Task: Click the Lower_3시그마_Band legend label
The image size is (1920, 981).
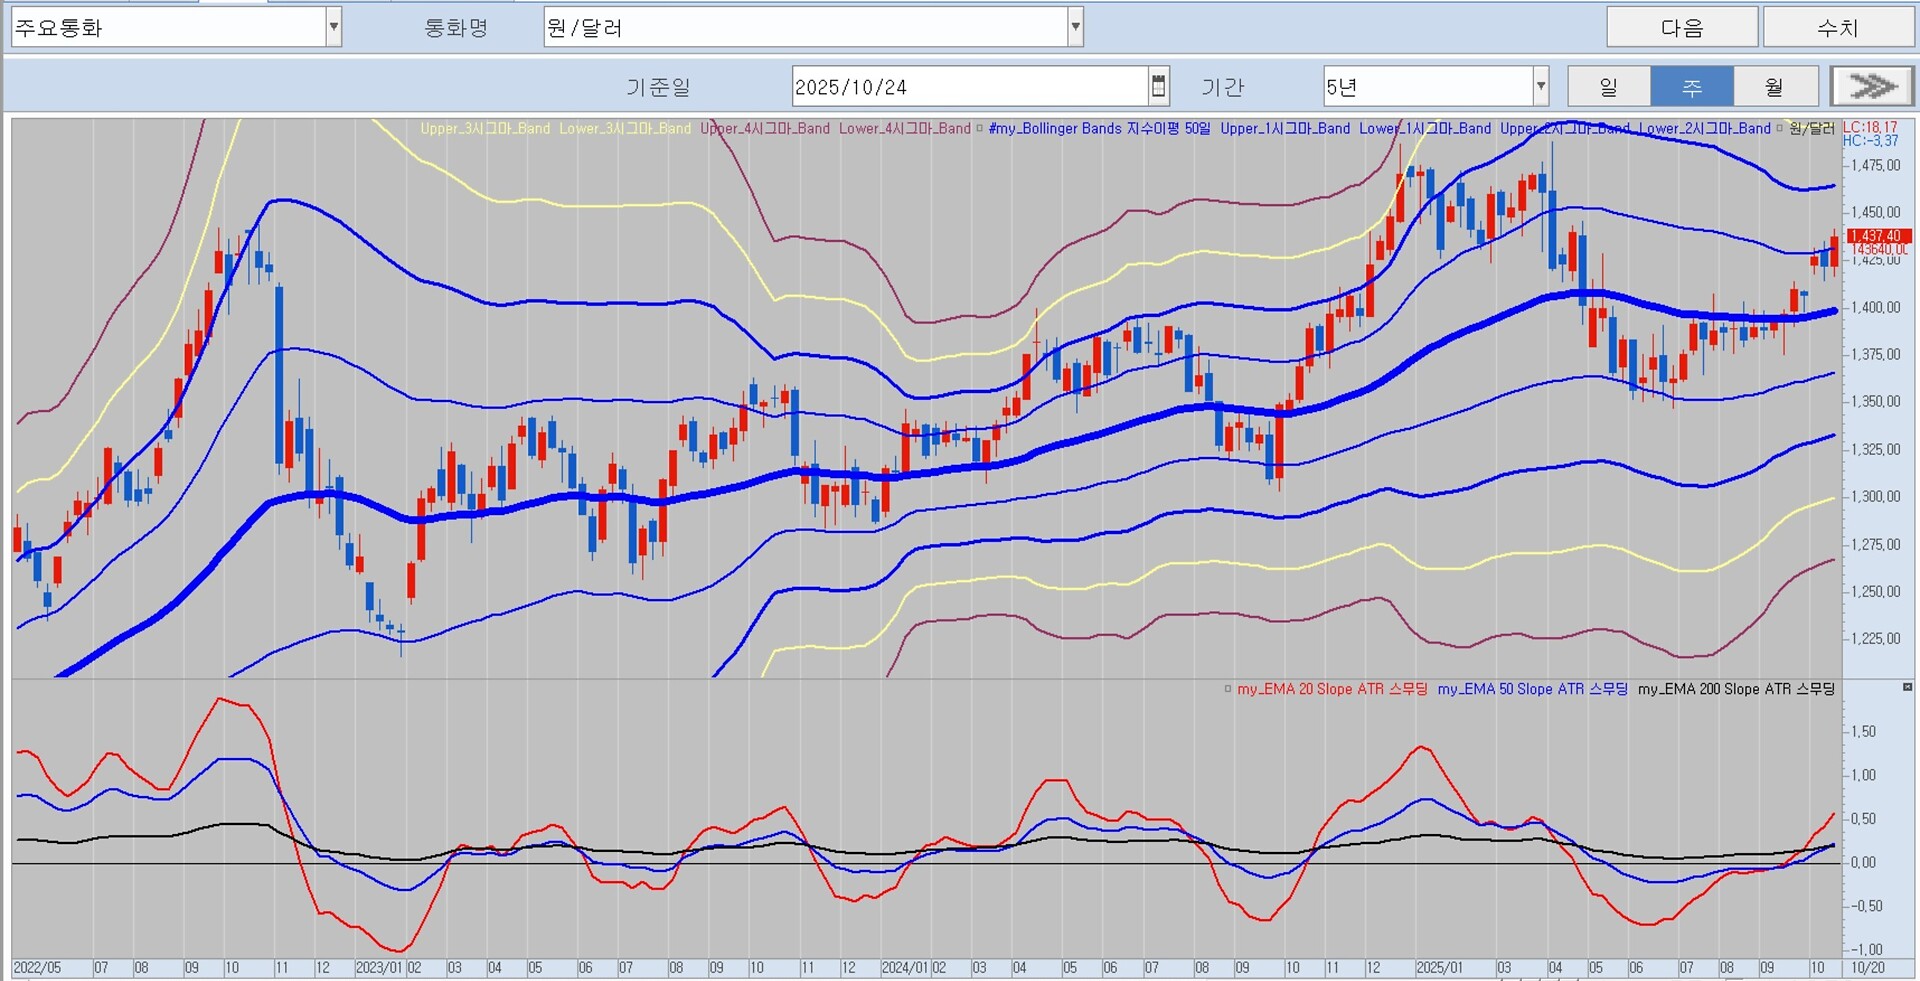Action: click(x=625, y=128)
